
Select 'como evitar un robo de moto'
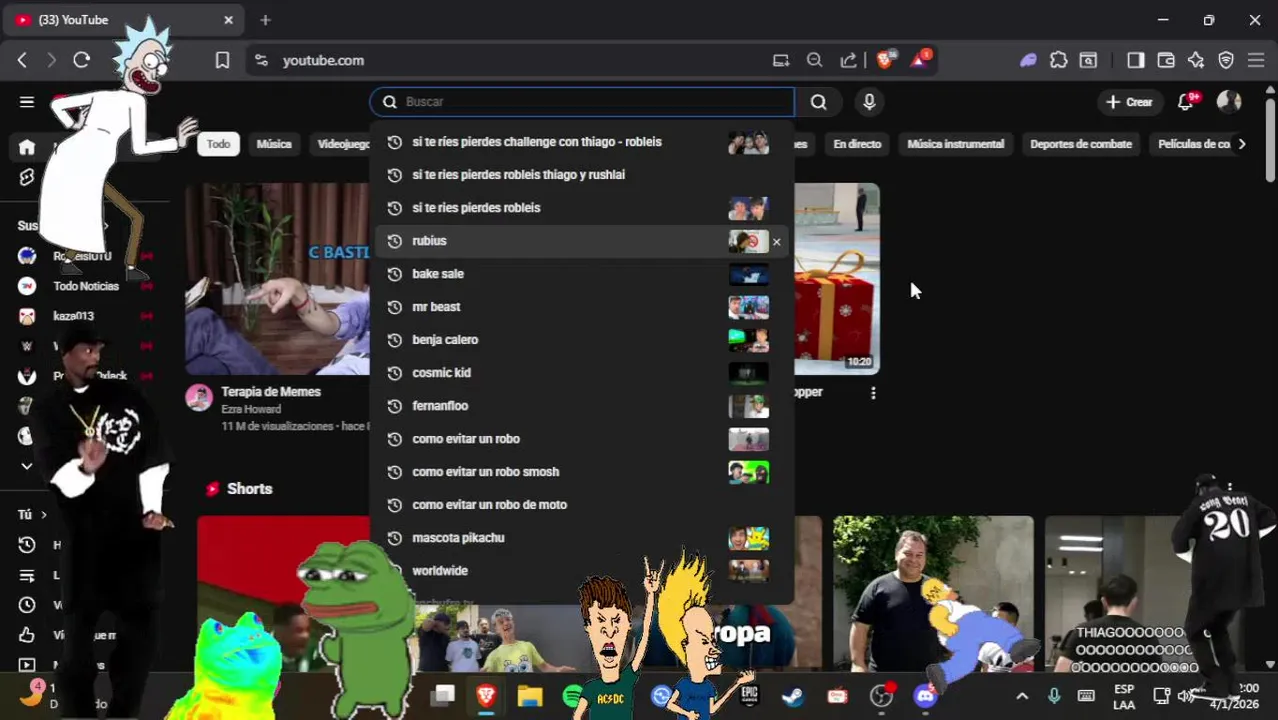click(583, 505)
